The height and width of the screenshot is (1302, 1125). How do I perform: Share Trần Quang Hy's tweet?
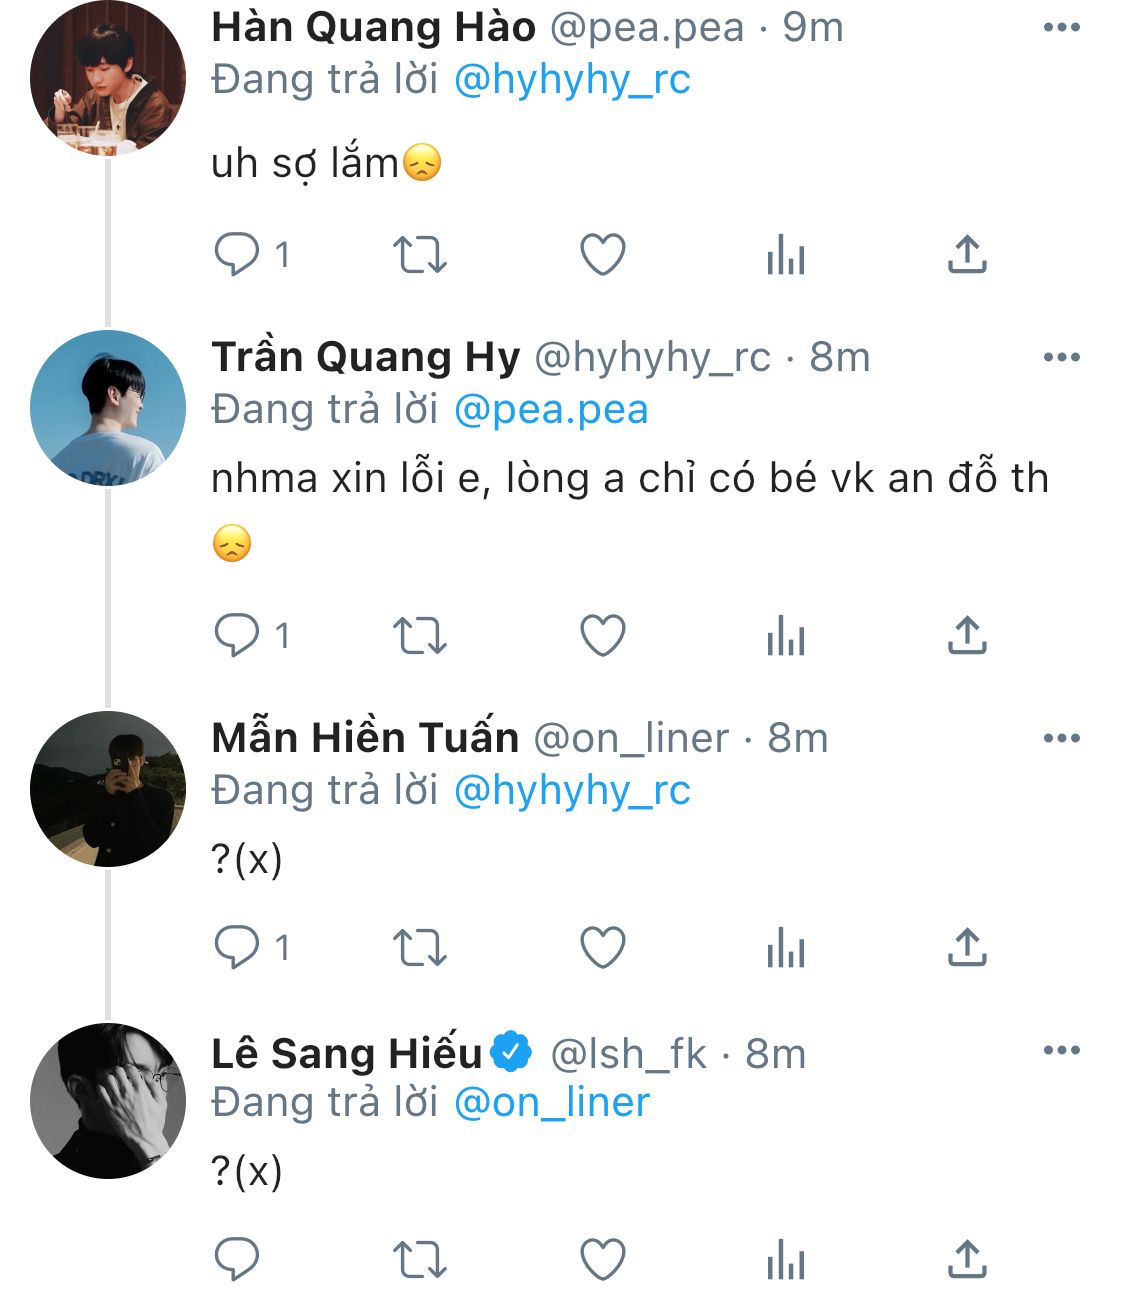pyautogui.click(x=967, y=635)
